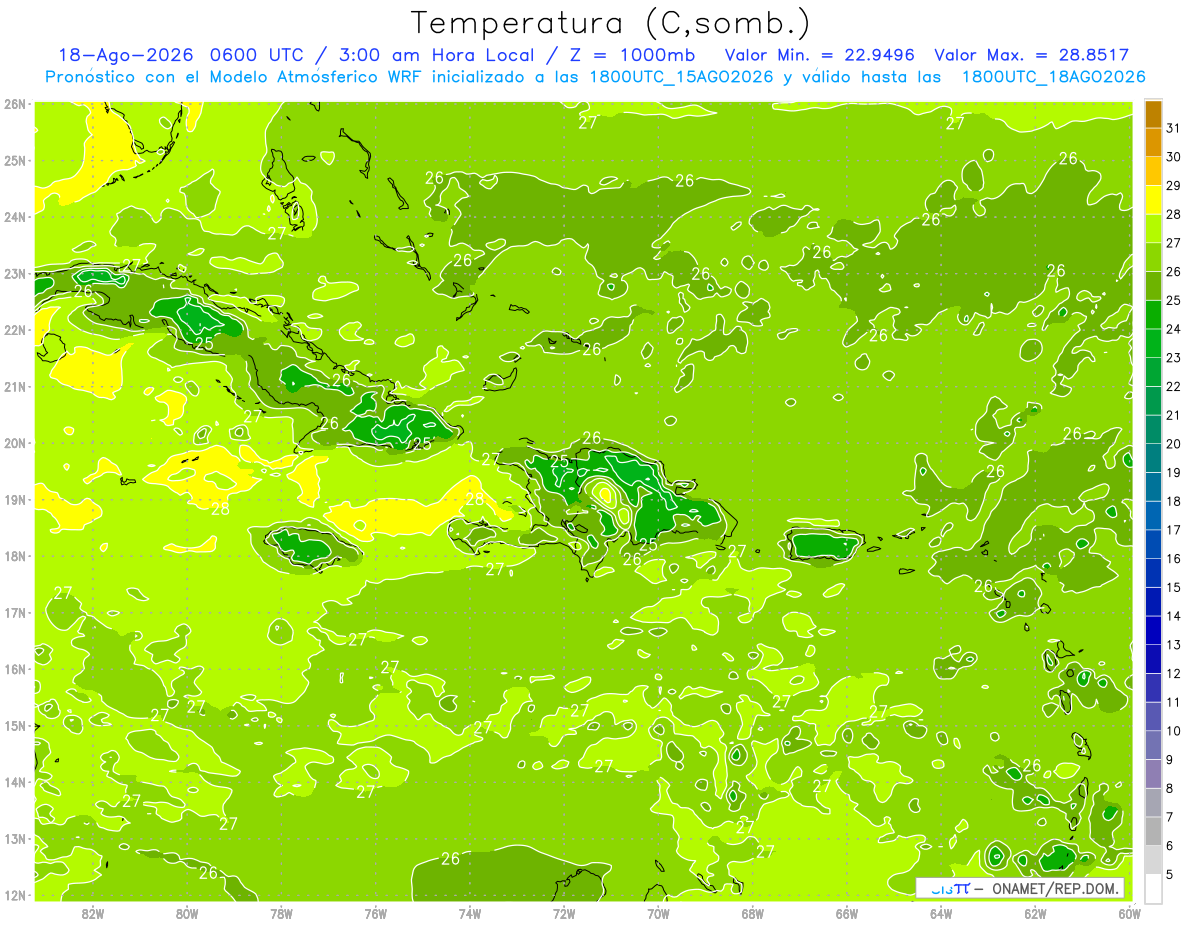
Task: Click the "Valor Min. = 22.9496" text
Action: (820, 55)
